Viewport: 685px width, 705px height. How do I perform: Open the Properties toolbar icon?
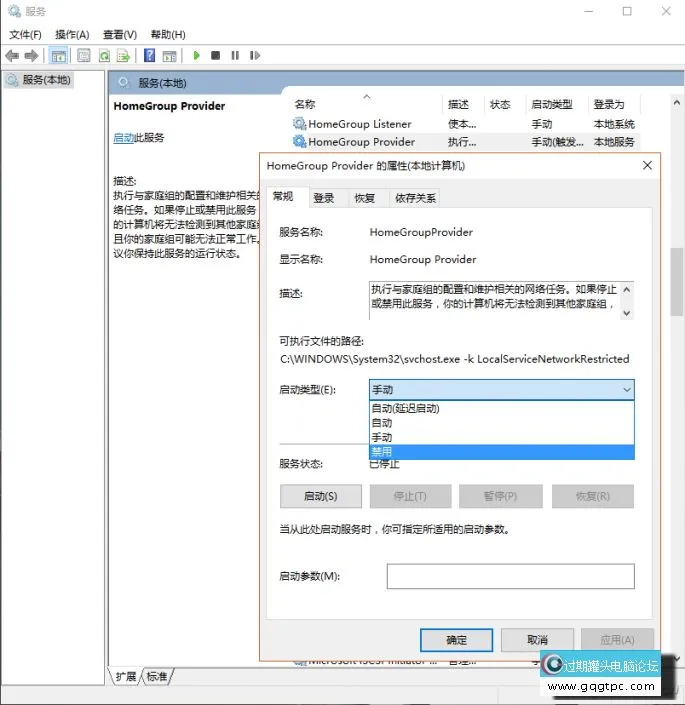(84, 56)
